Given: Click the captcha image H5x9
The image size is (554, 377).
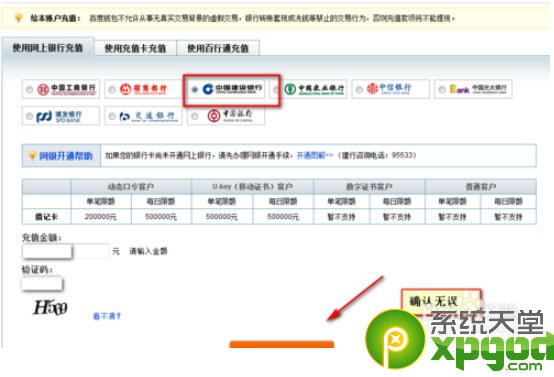Looking at the screenshot, I should click(x=50, y=307).
